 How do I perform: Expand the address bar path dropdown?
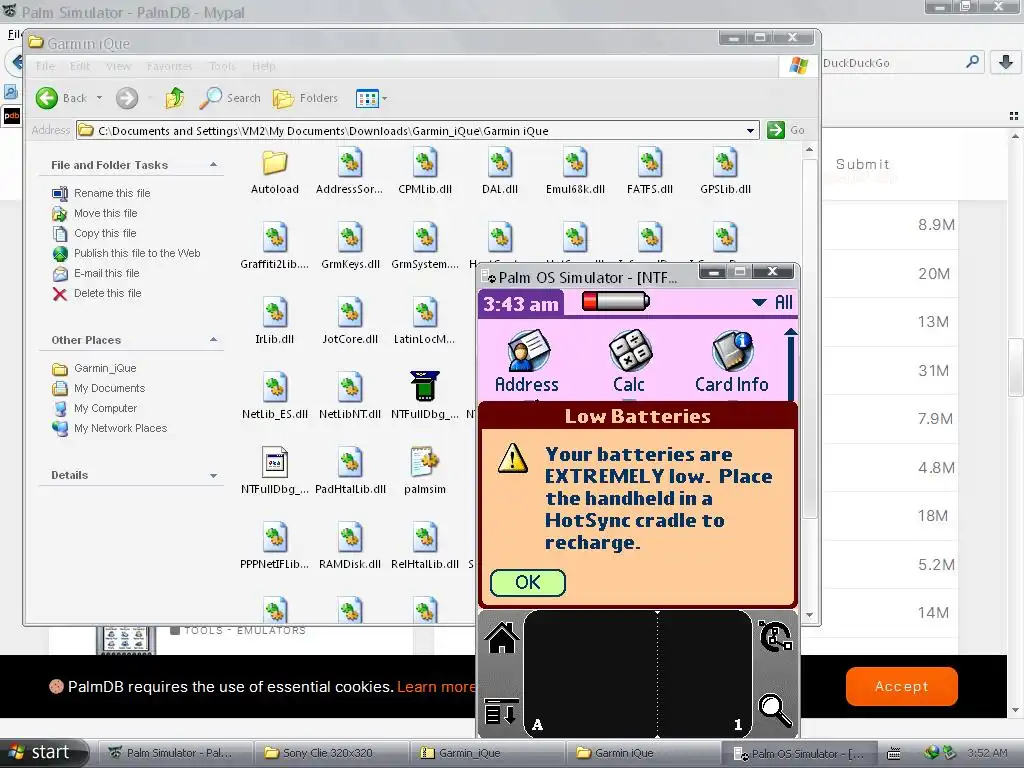(750, 131)
